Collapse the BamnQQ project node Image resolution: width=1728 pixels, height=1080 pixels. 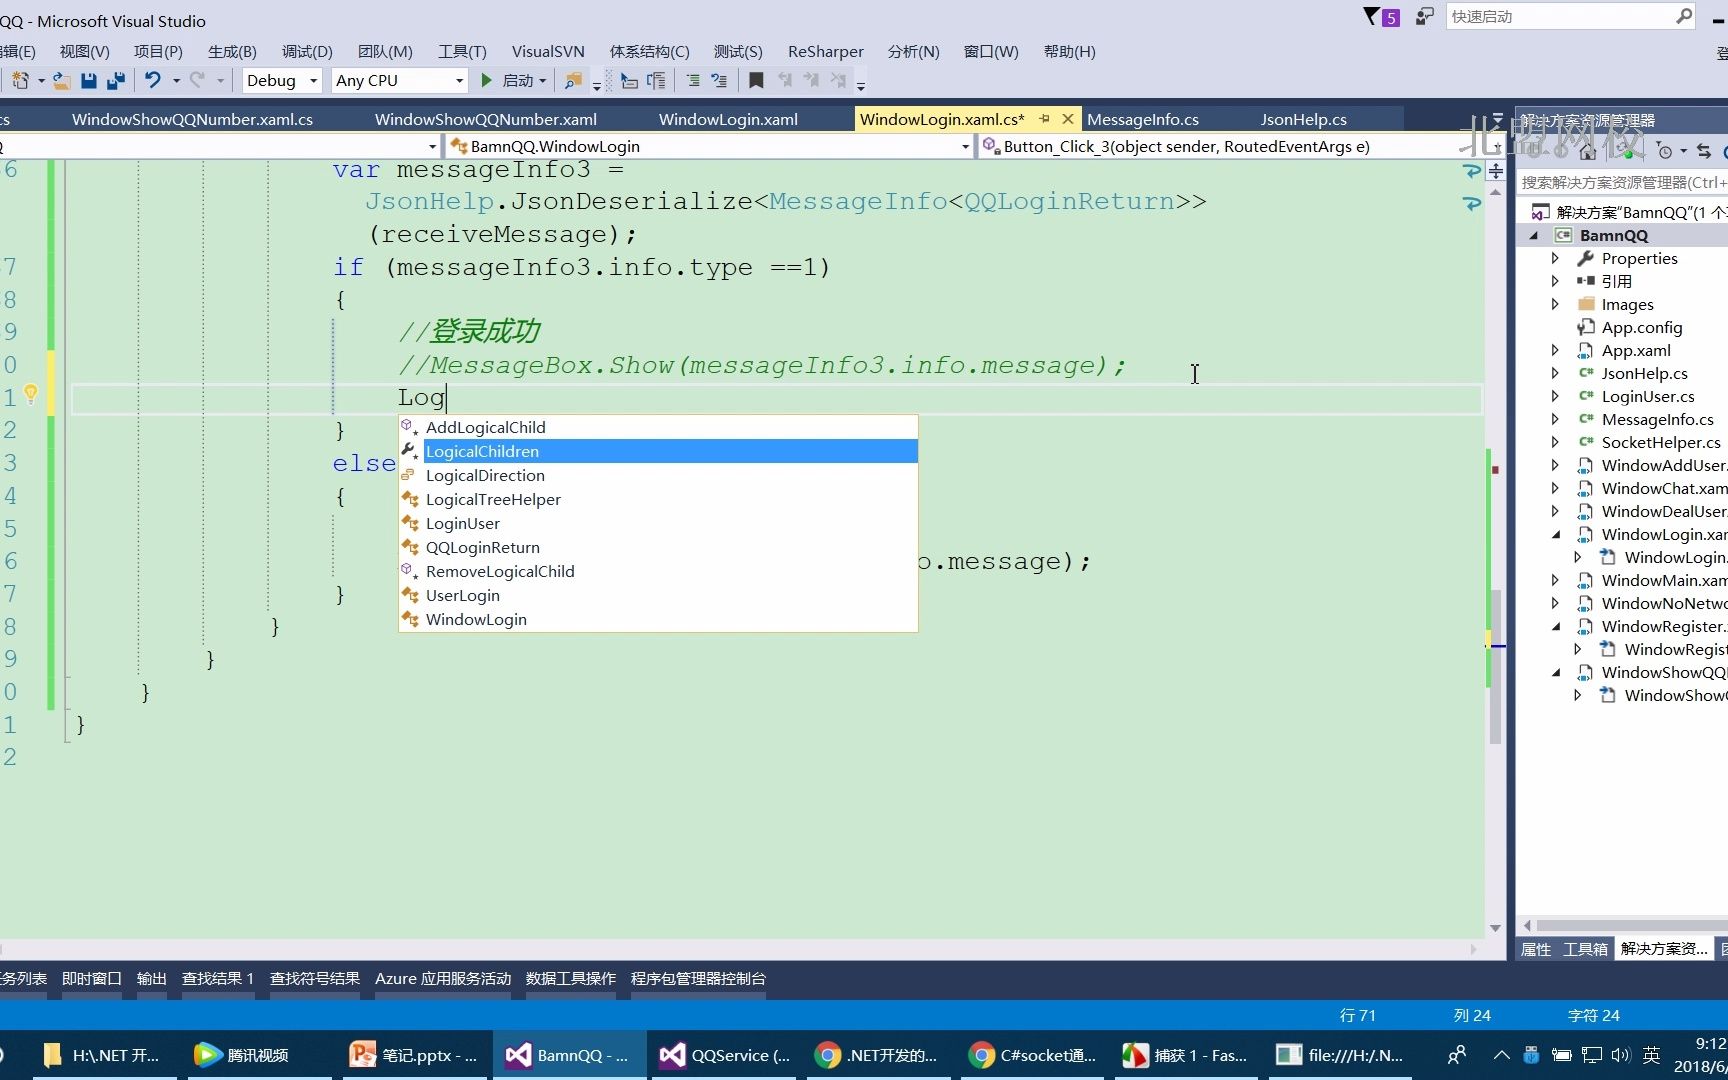point(1534,235)
